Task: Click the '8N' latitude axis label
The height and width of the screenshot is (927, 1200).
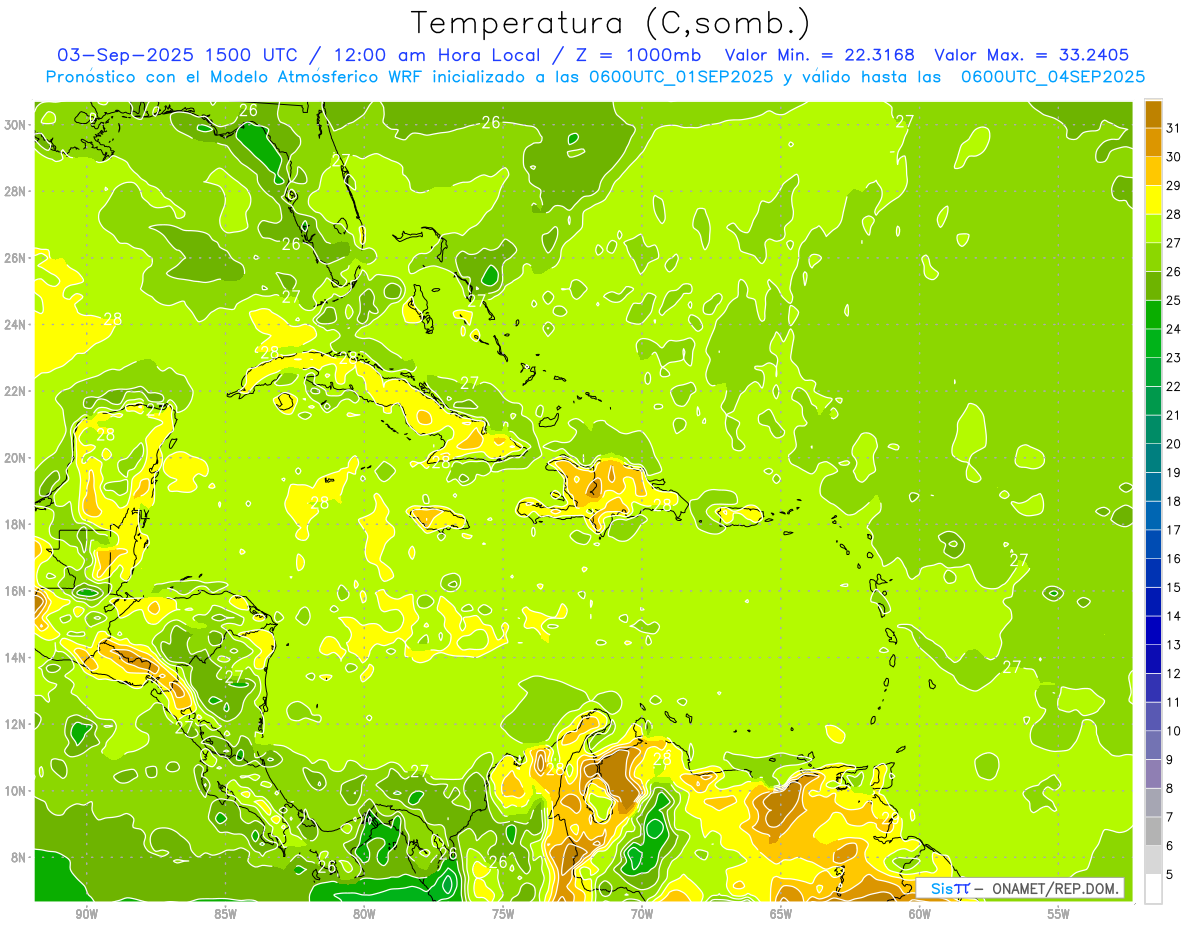Action: (19, 857)
